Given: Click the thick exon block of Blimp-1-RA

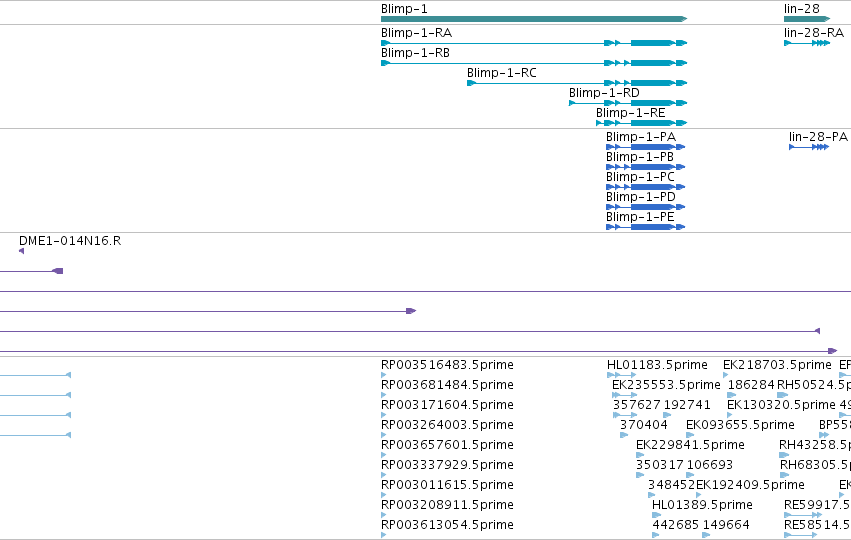Looking at the screenshot, I should 651,43.
